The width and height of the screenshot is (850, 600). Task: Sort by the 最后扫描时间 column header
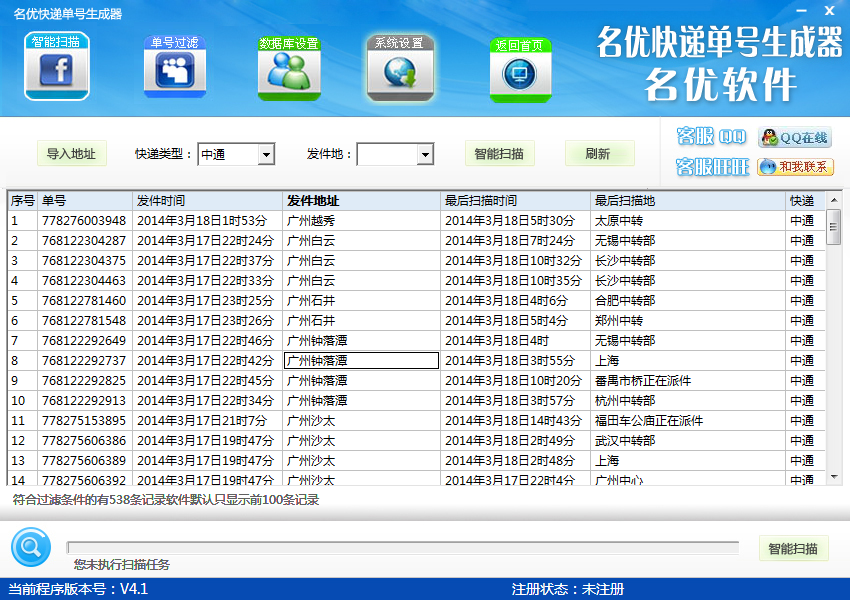[516, 201]
